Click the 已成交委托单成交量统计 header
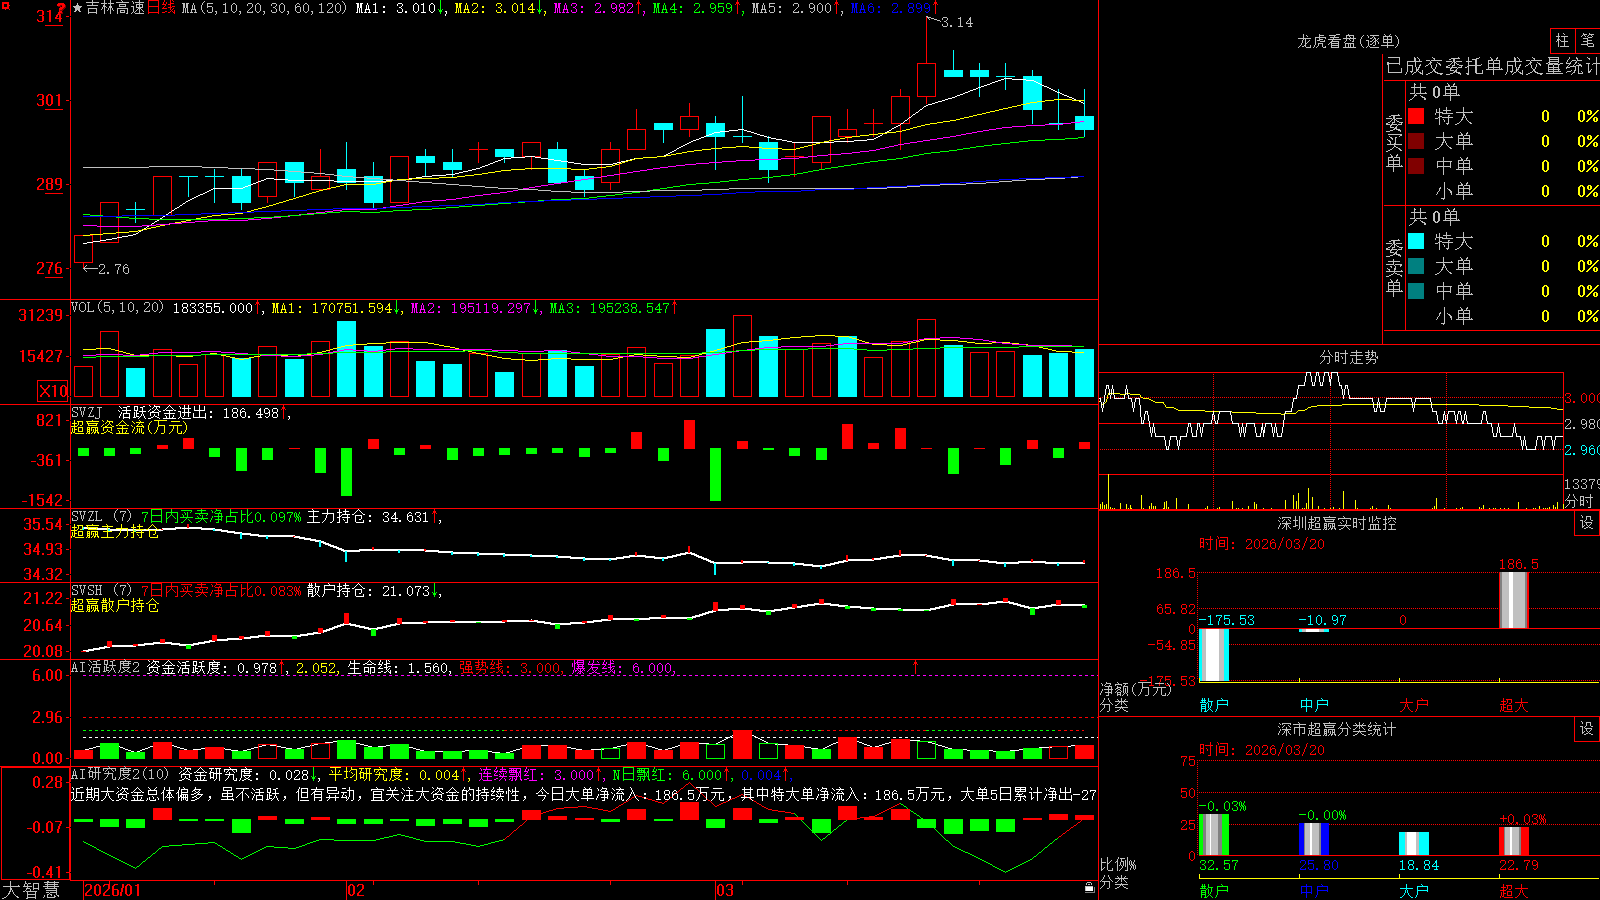This screenshot has width=1600, height=900. click(1492, 66)
